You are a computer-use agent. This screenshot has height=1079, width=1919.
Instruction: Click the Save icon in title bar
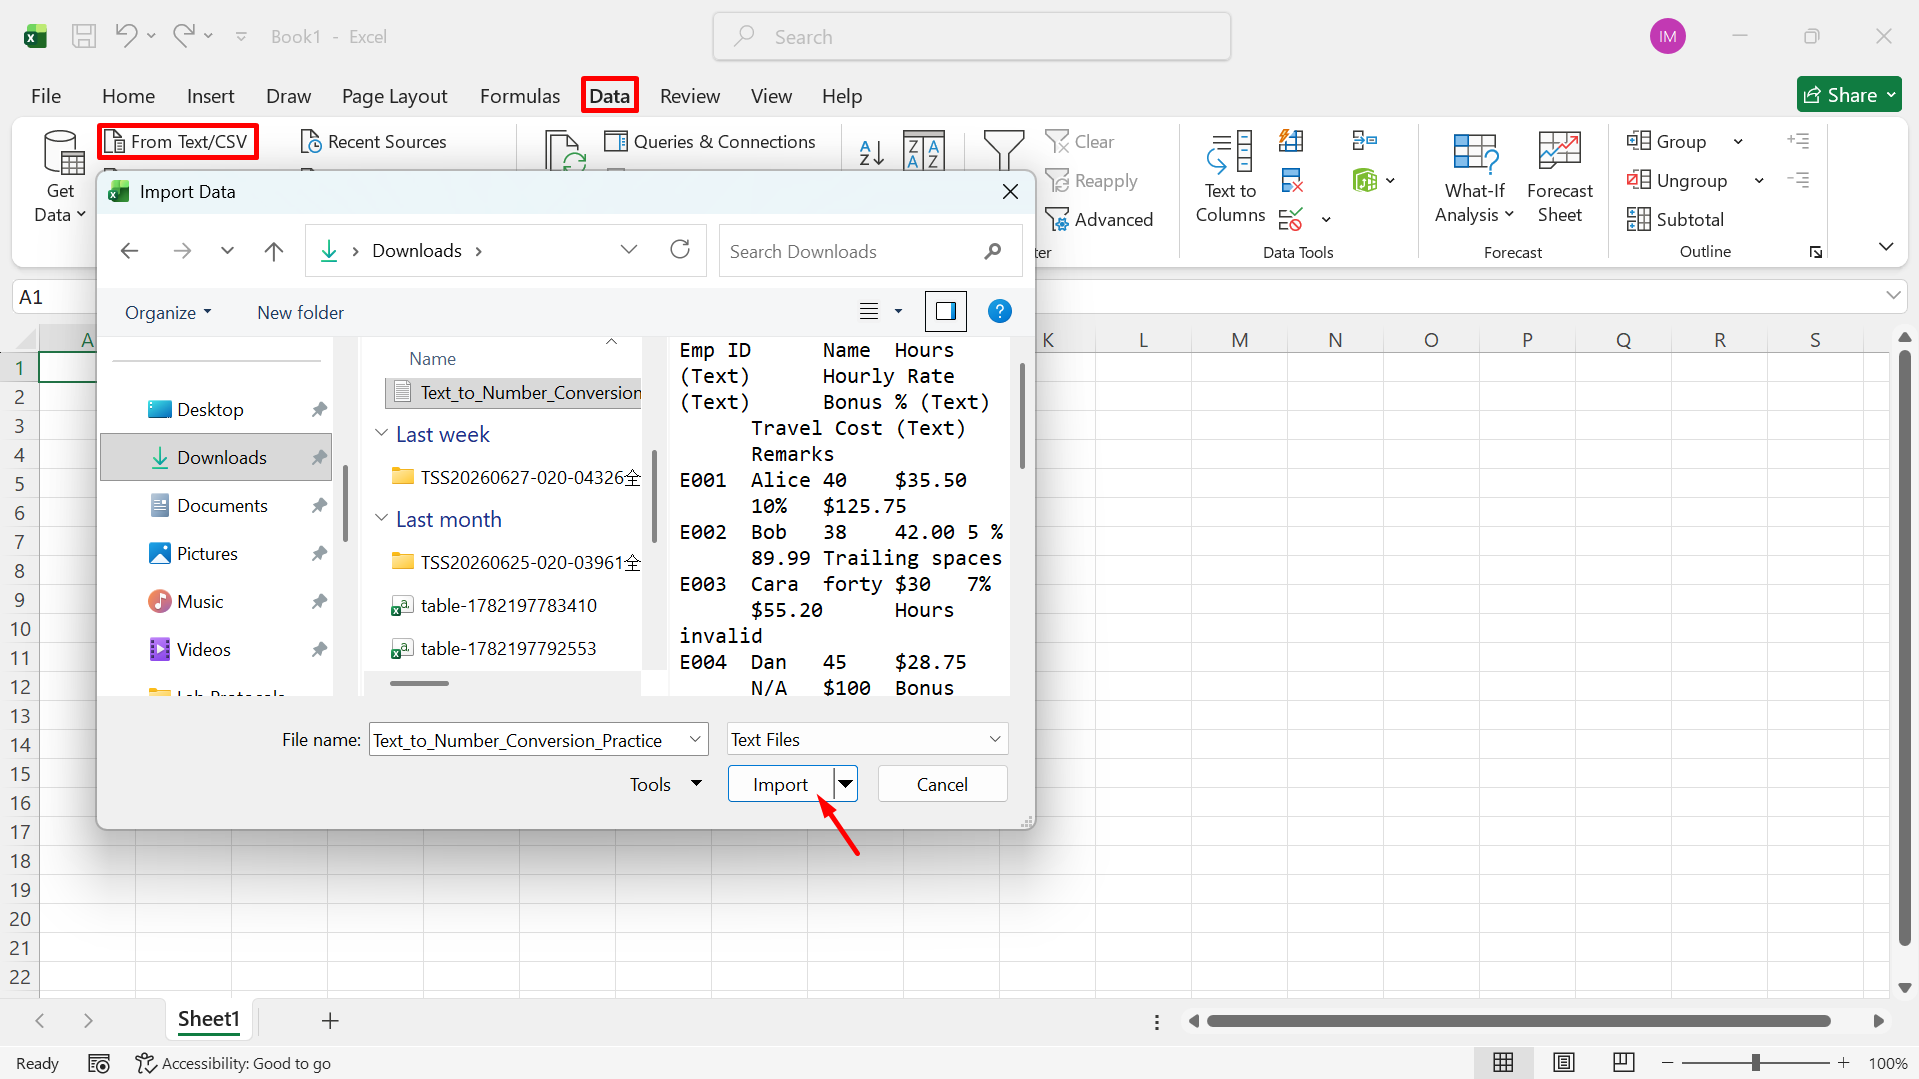(x=84, y=36)
